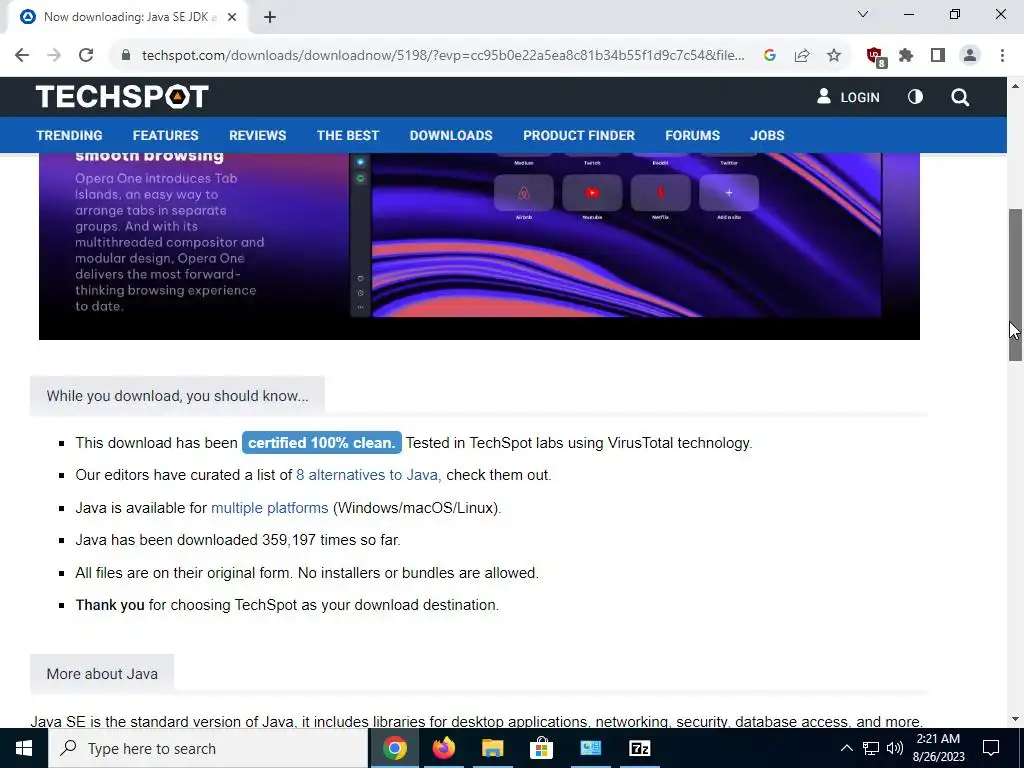This screenshot has width=1024, height=768.
Task: Open the notification center icon
Action: coord(991,748)
